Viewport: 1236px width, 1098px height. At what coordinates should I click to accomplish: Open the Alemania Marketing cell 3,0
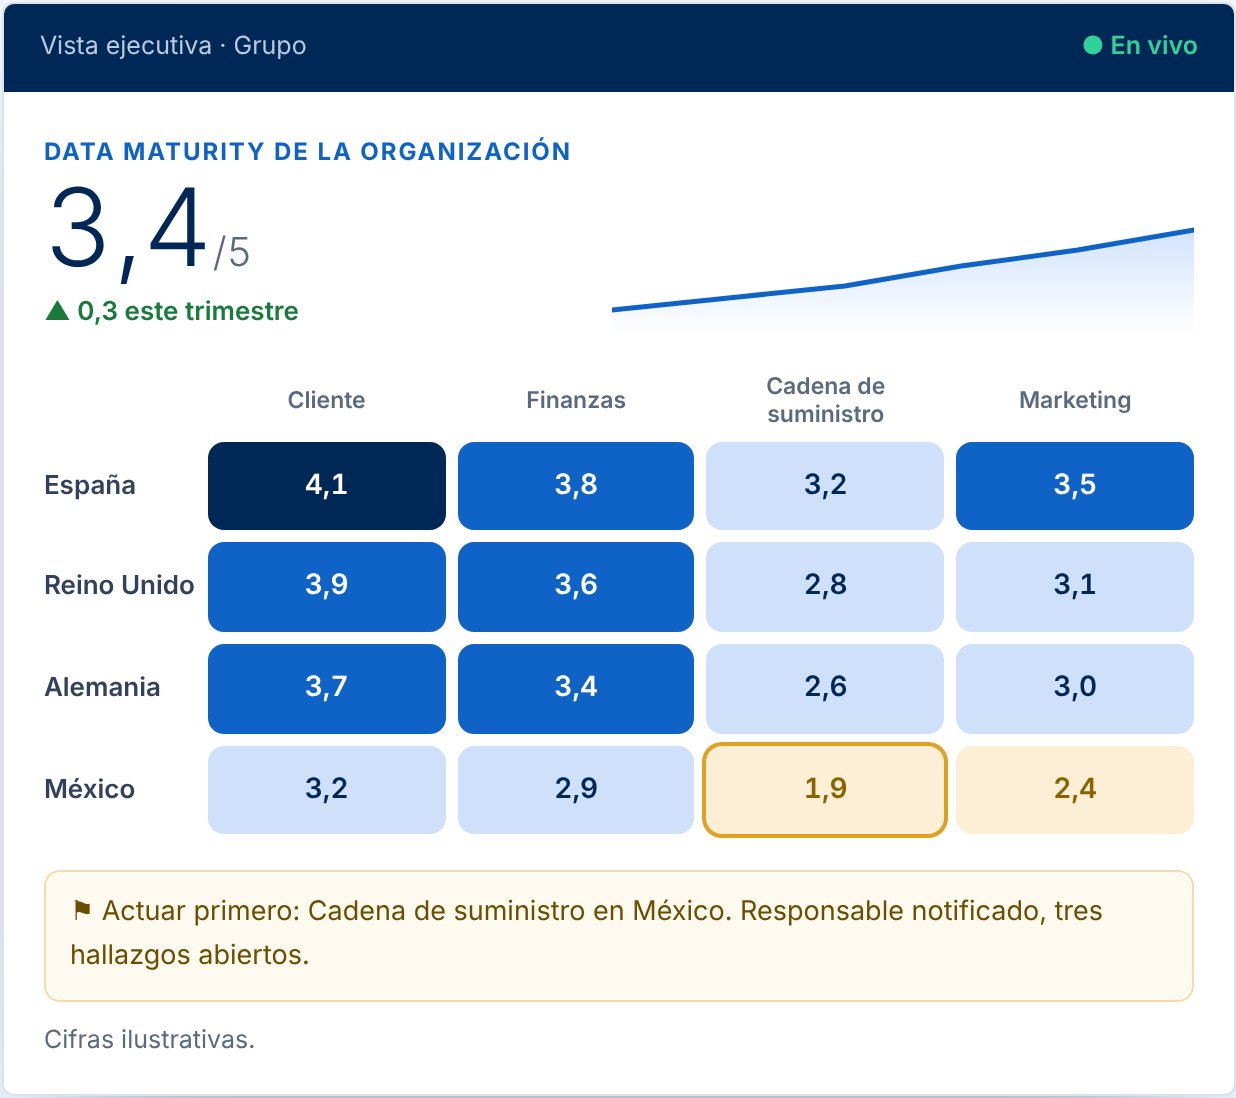pyautogui.click(x=1075, y=689)
